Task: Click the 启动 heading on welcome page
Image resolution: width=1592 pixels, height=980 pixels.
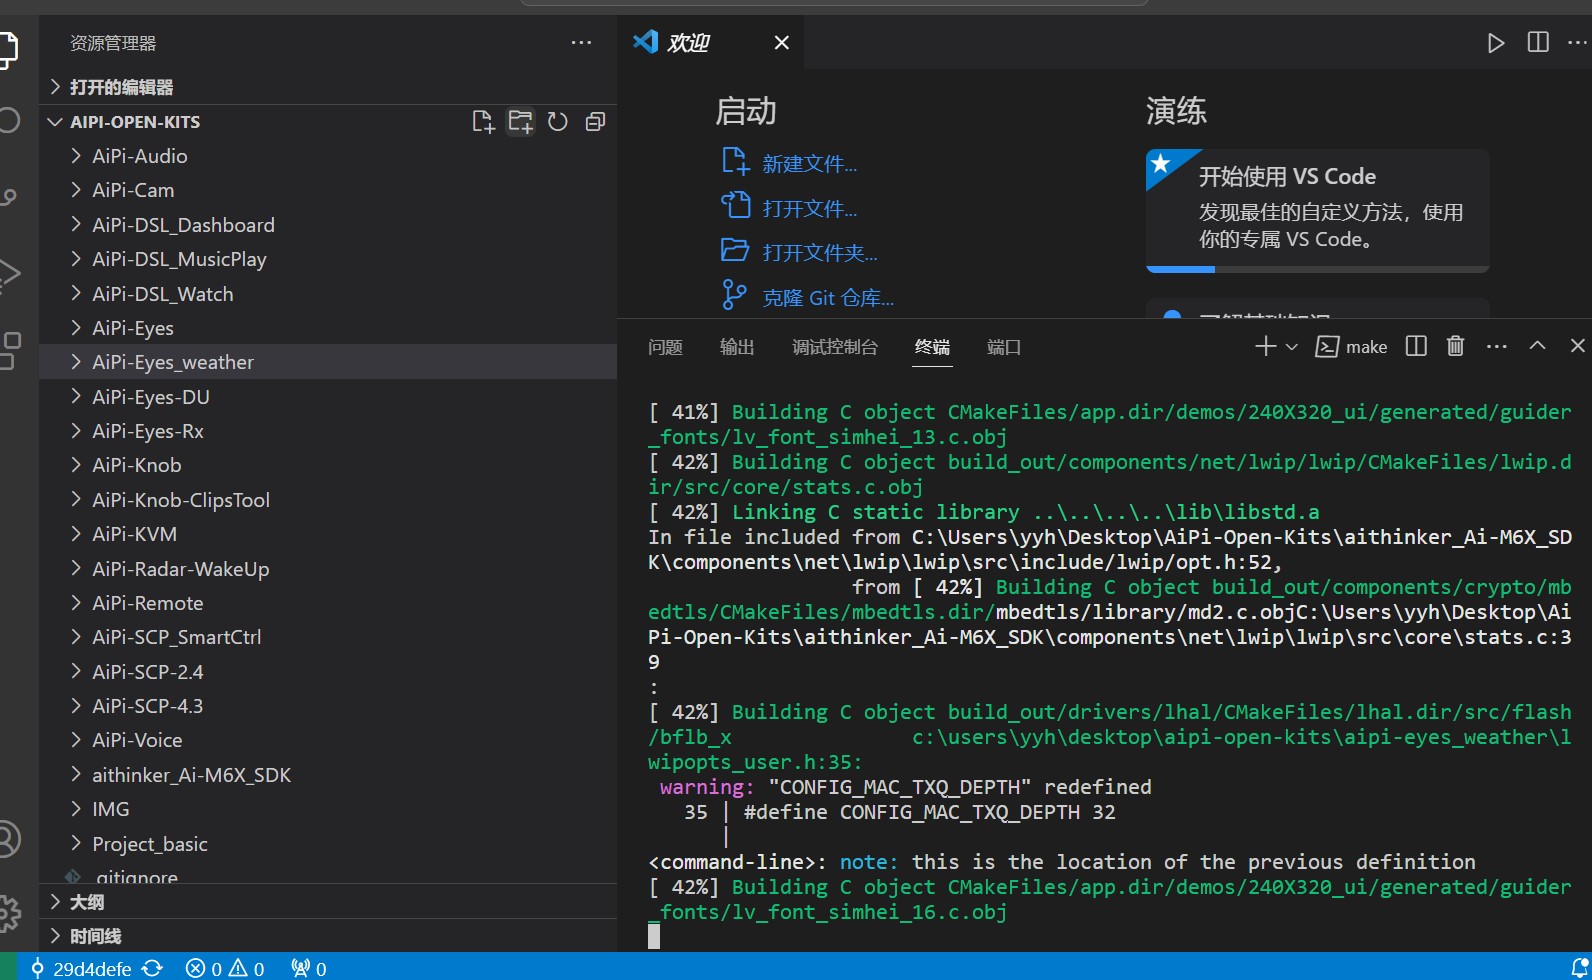Action: pyautogui.click(x=746, y=111)
